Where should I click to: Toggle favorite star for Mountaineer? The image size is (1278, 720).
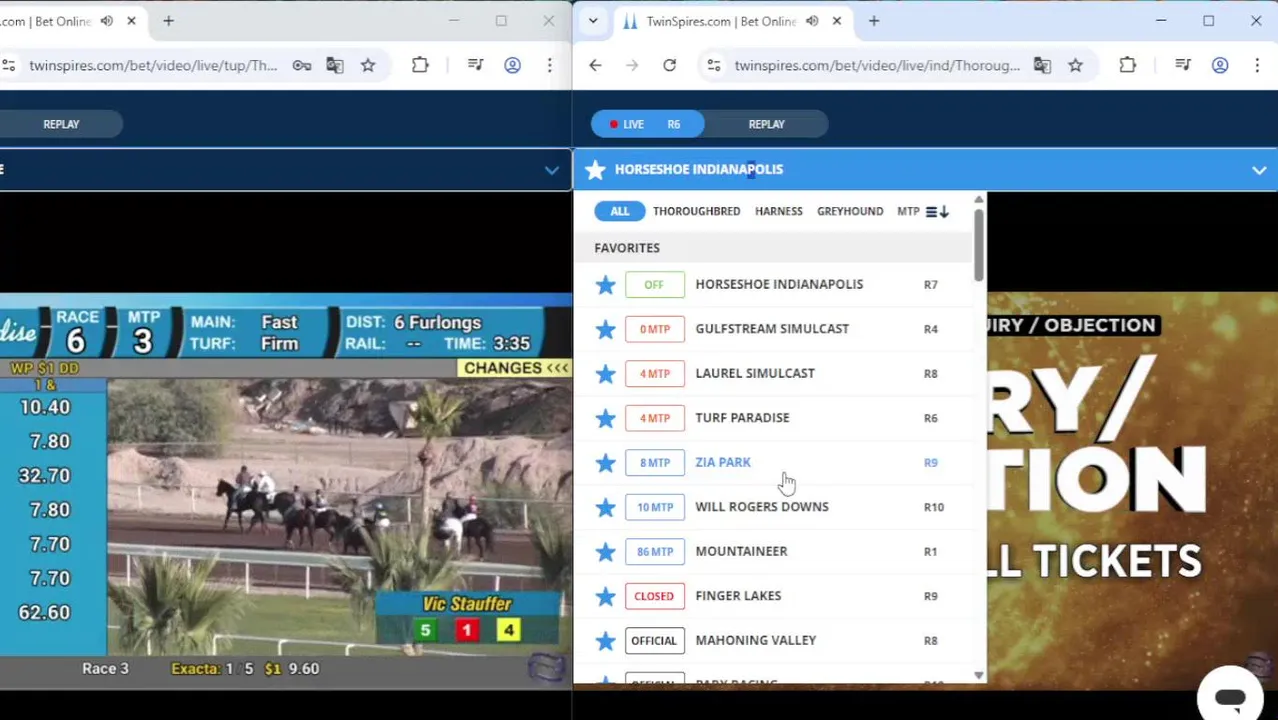tap(605, 552)
